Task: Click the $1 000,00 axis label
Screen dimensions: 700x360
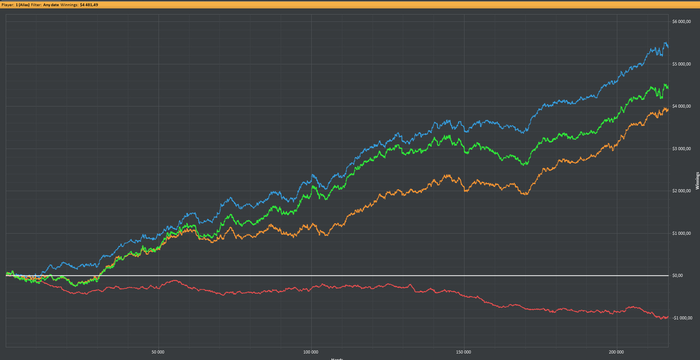Action: point(682,233)
